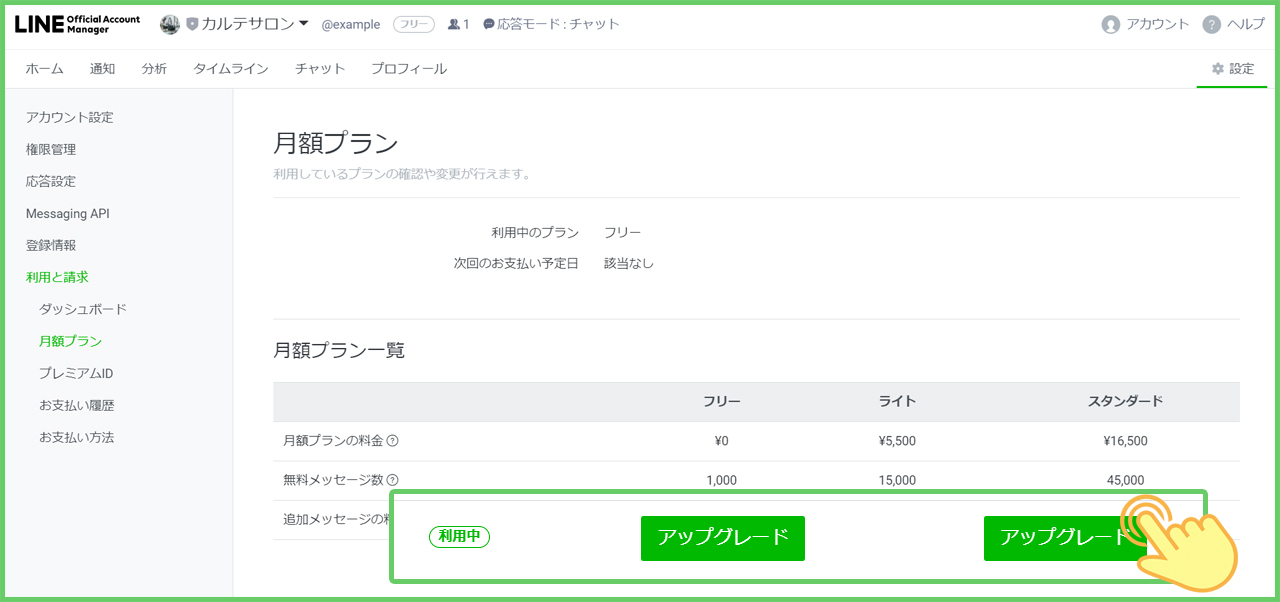
Task: Click the カルテサロン account avatar icon
Action: (x=170, y=24)
